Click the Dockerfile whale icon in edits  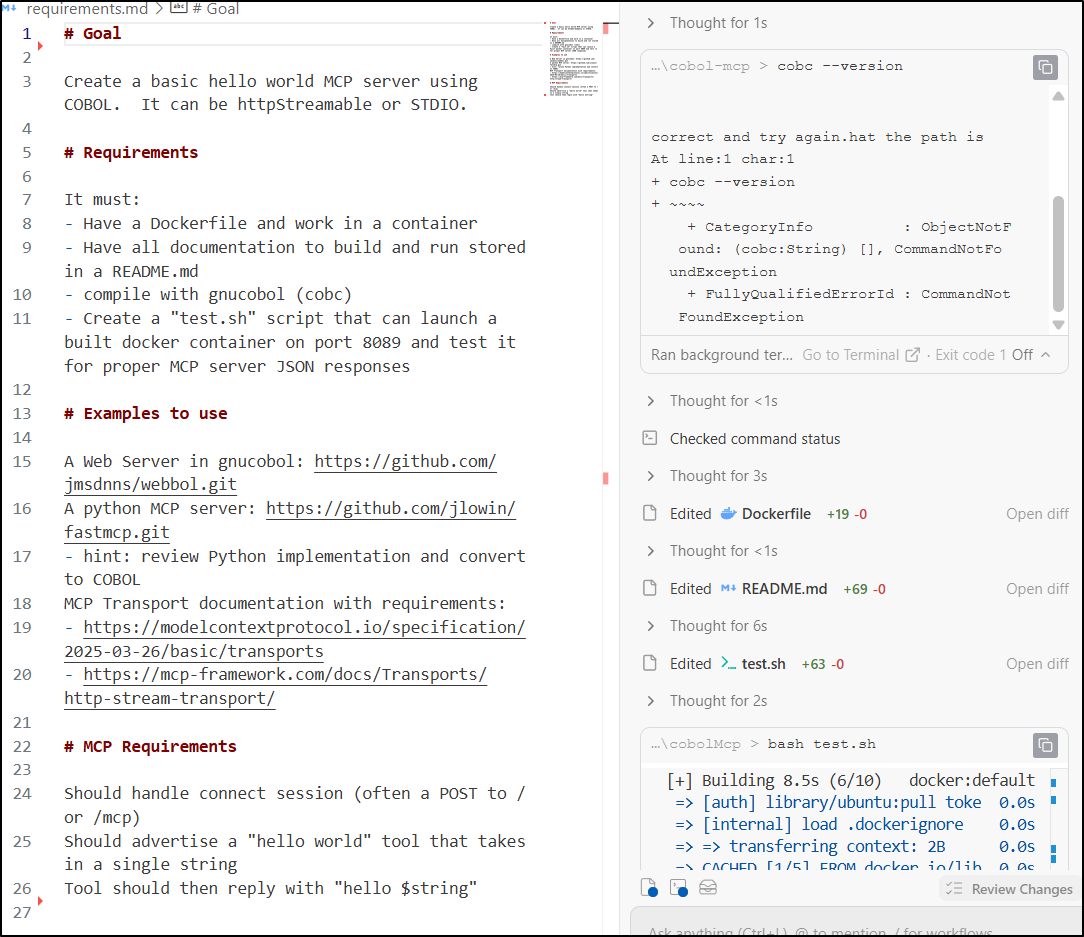coord(729,514)
